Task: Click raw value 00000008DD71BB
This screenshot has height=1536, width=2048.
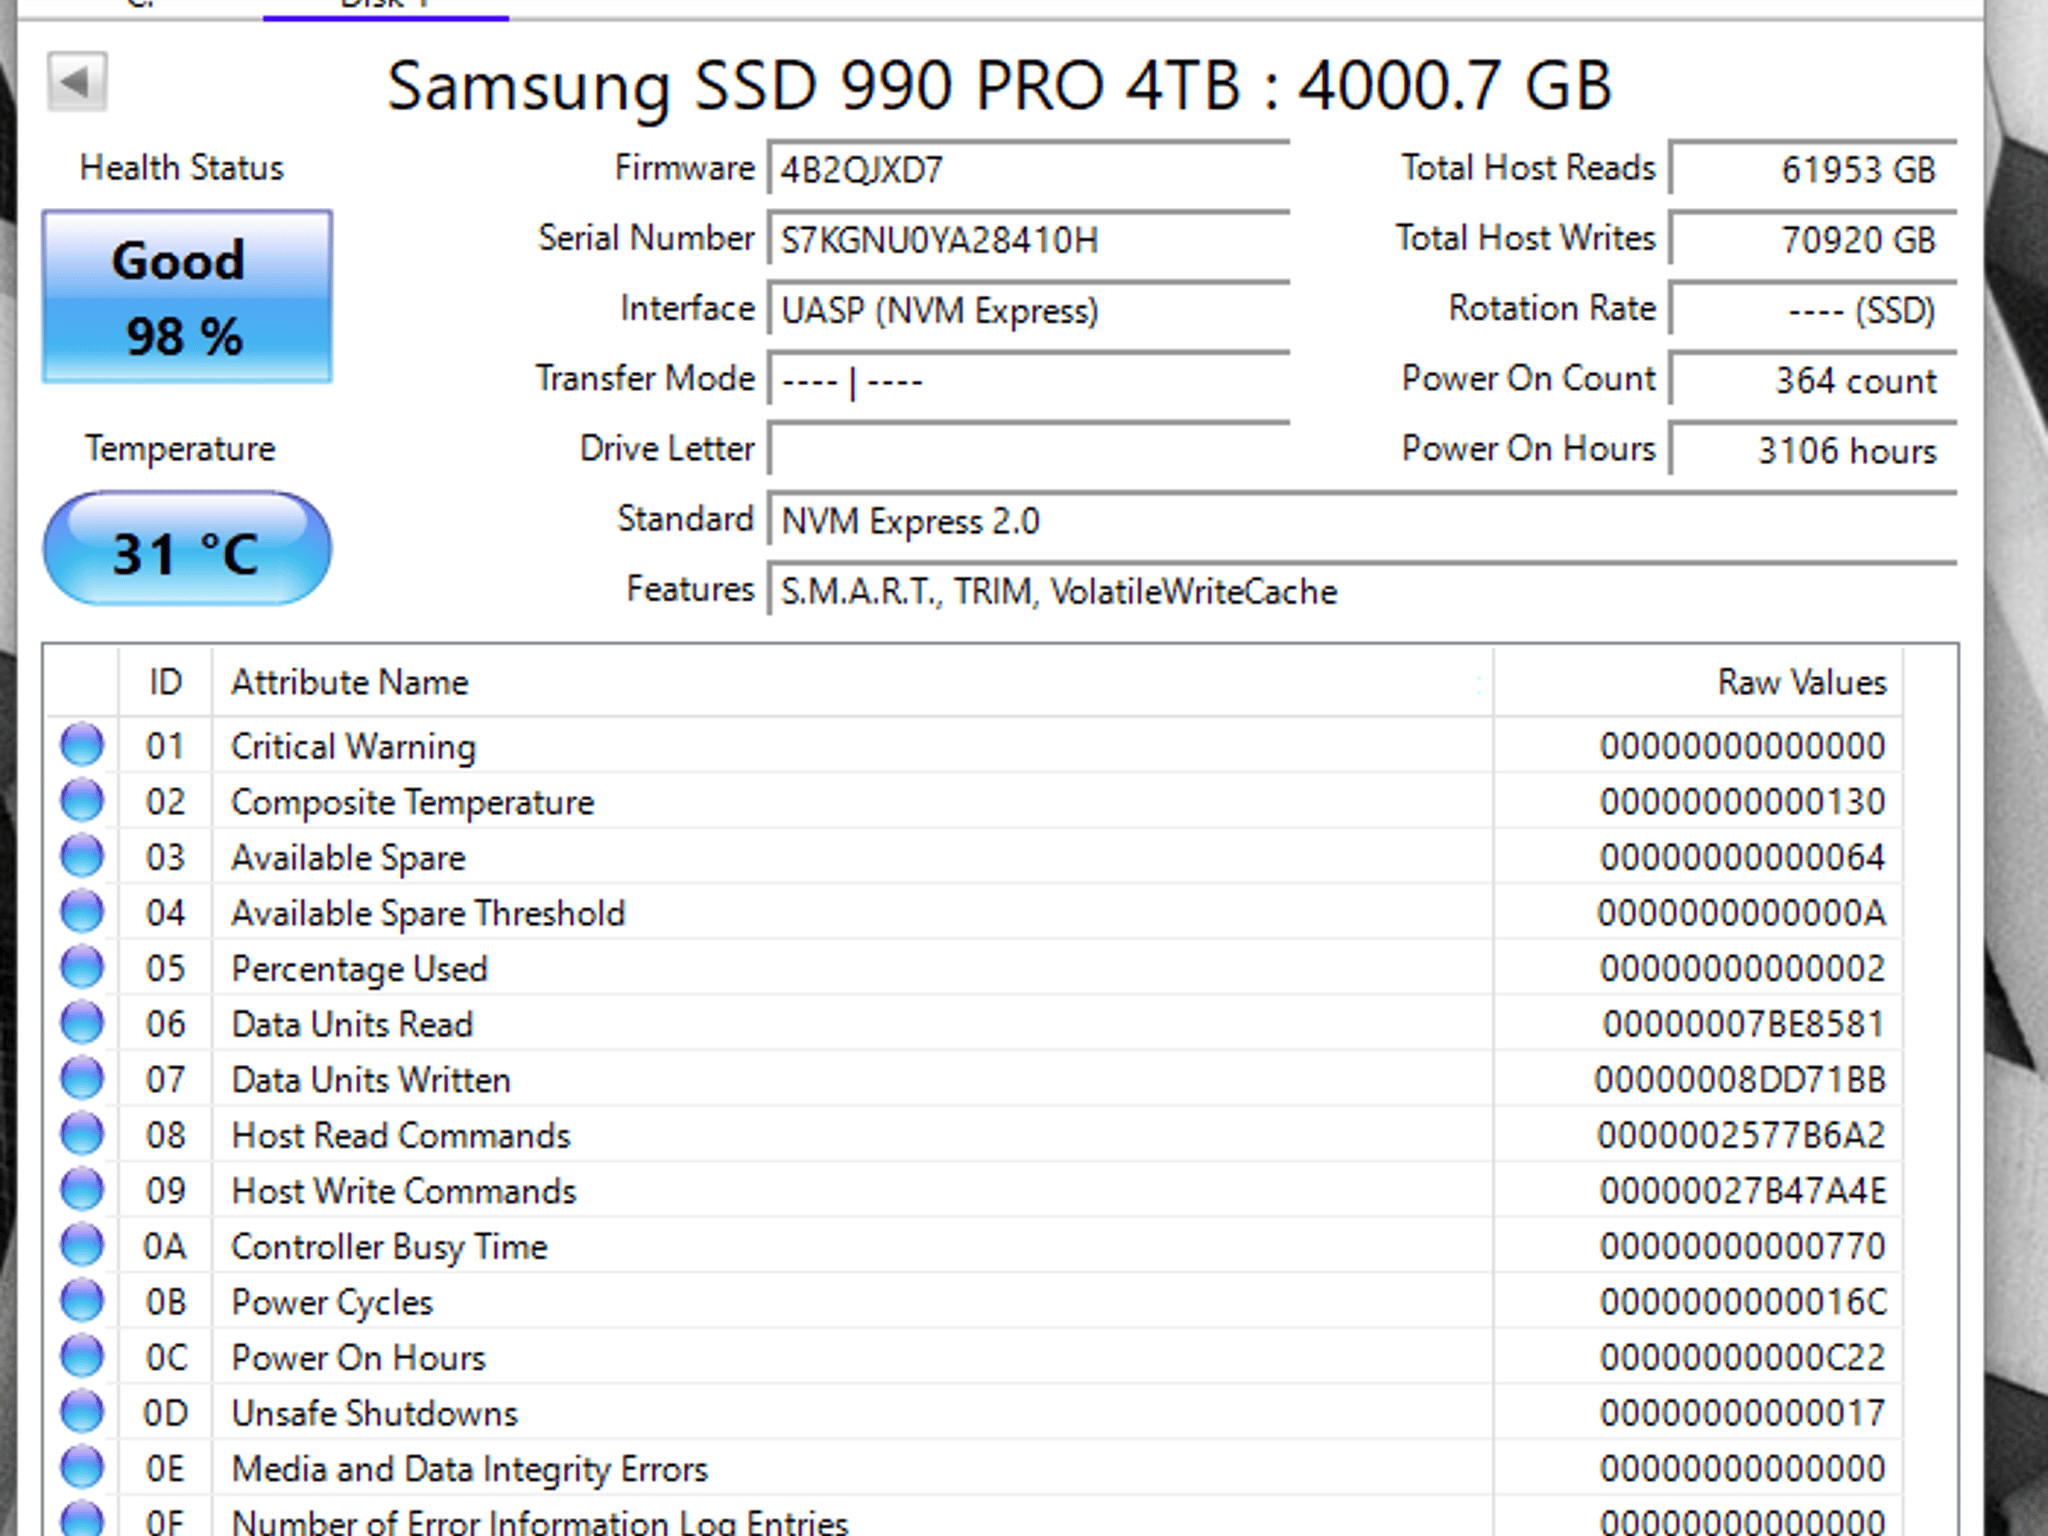Action: 1740,1080
